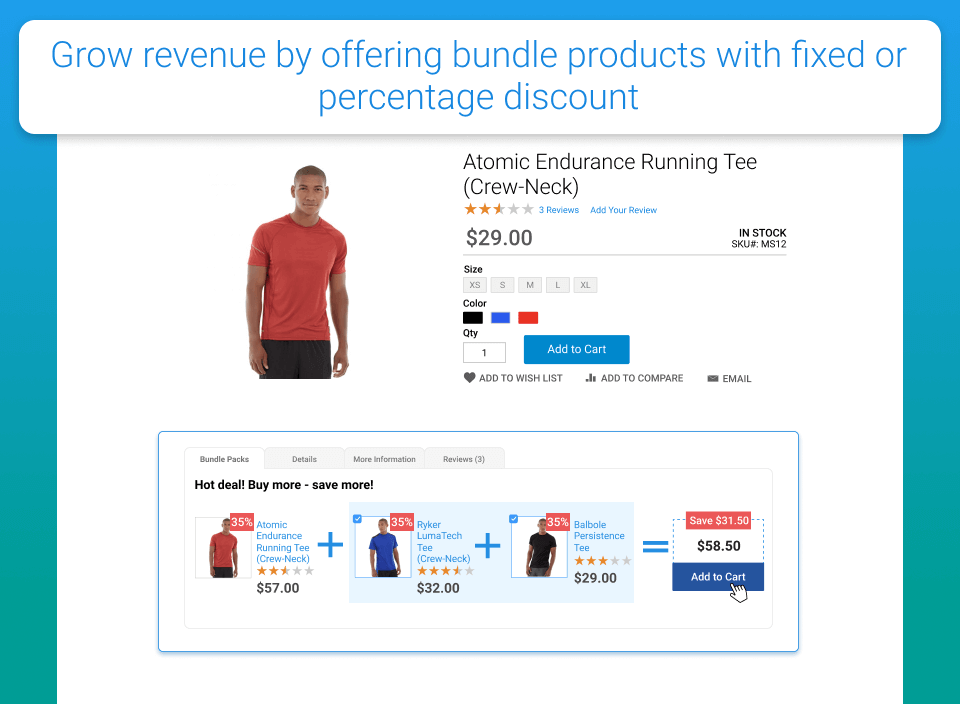
Task: Open the 3 Reviews link
Action: (558, 210)
